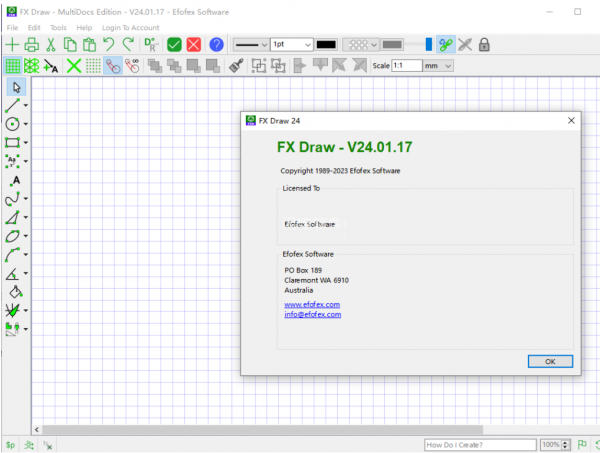The image size is (600, 453).
Task: Toggle the crossed tools button
Action: click(x=465, y=45)
